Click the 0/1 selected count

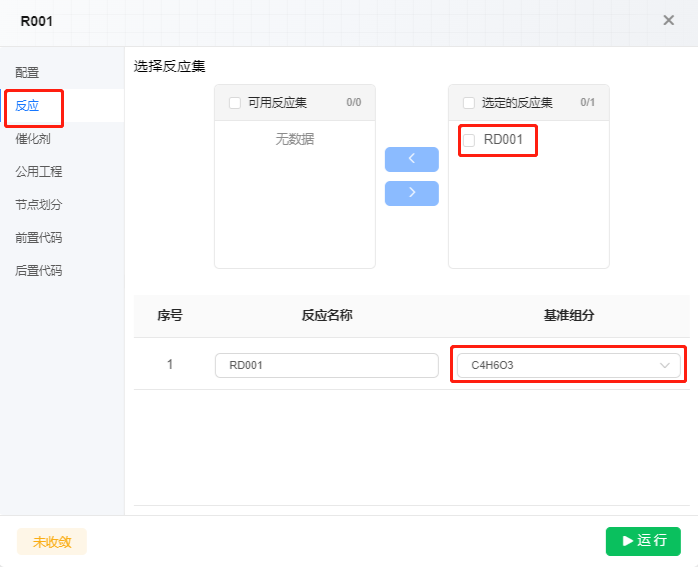point(588,102)
